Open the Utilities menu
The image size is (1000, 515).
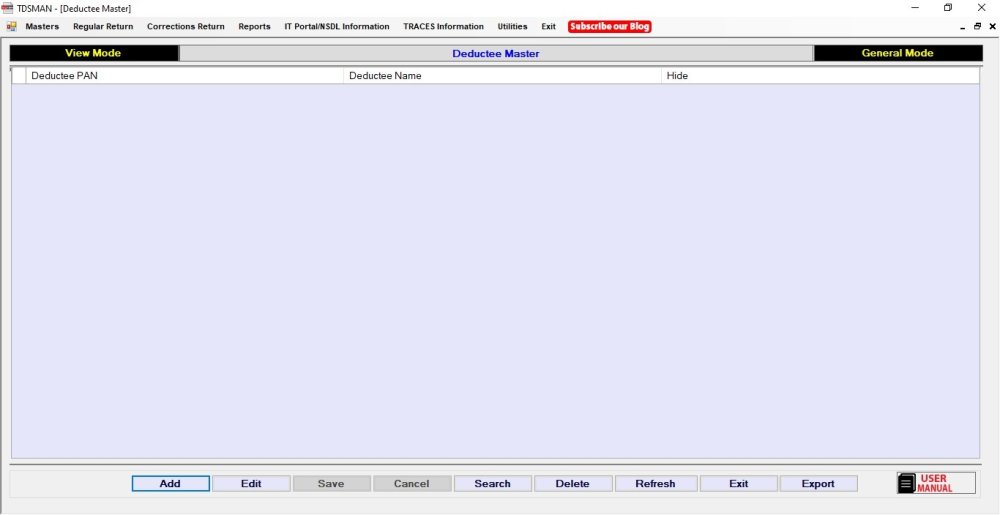[512, 27]
